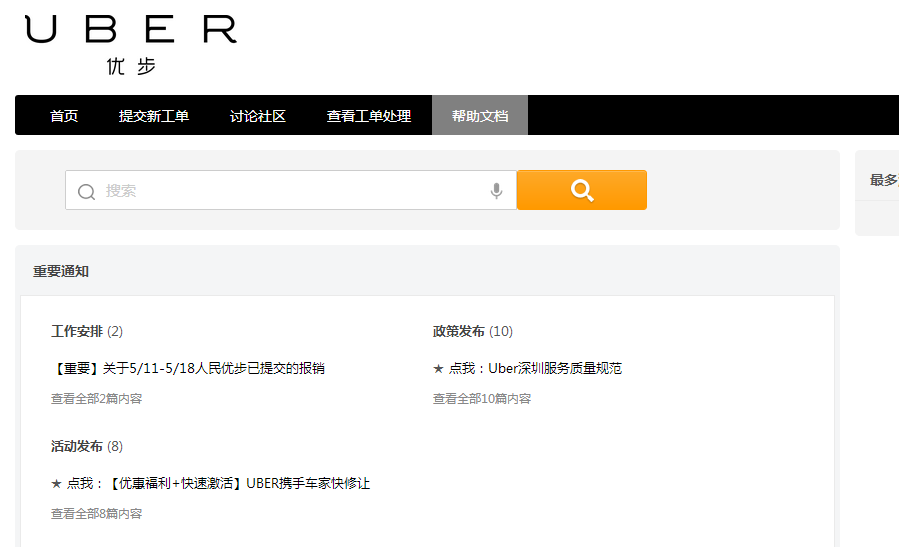The image size is (899, 547).
Task: Open the 活动发布 (8) category heading
Action: click(87, 447)
